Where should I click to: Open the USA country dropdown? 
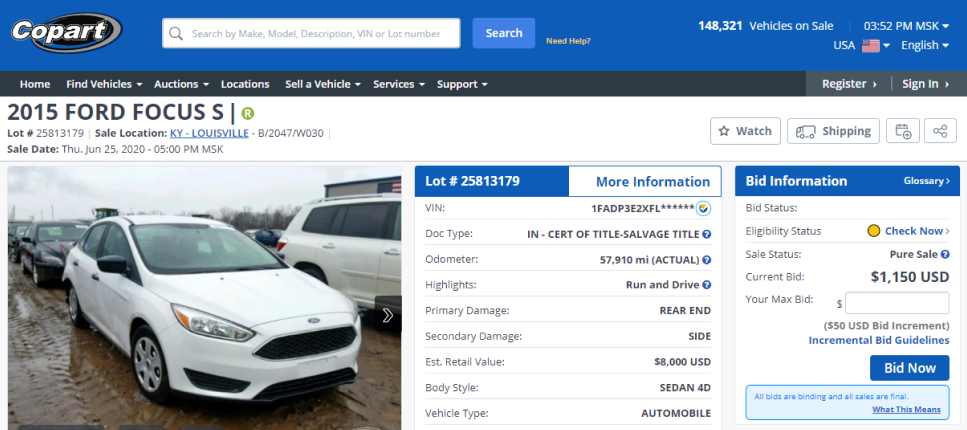point(861,45)
